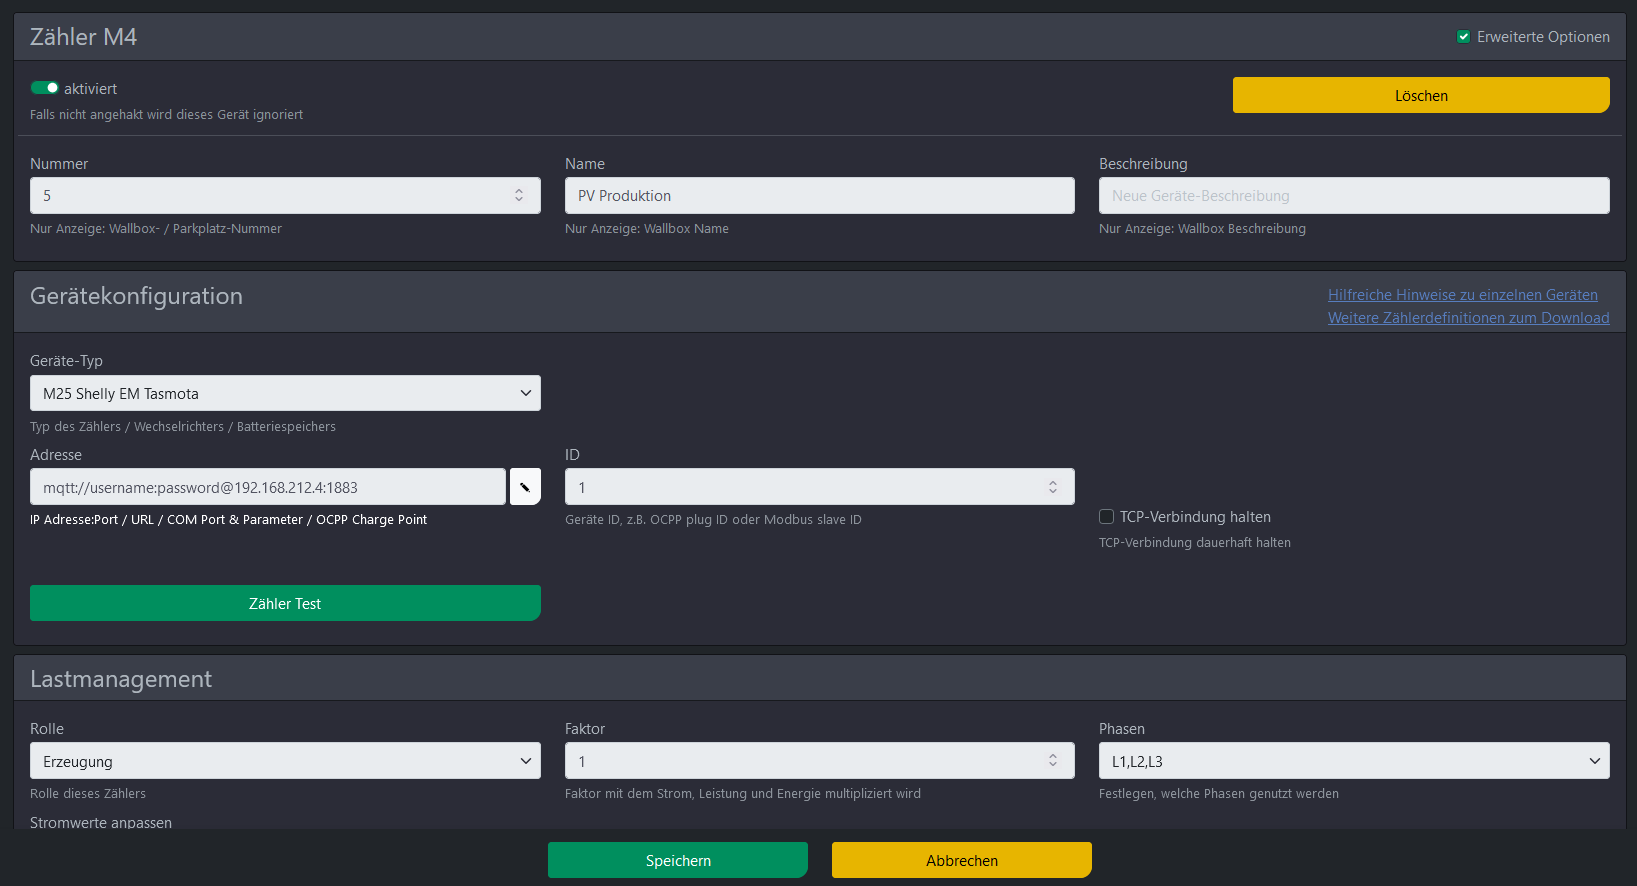
Task: Enable TCP-Verbindung halten checkbox
Action: click(x=1106, y=517)
